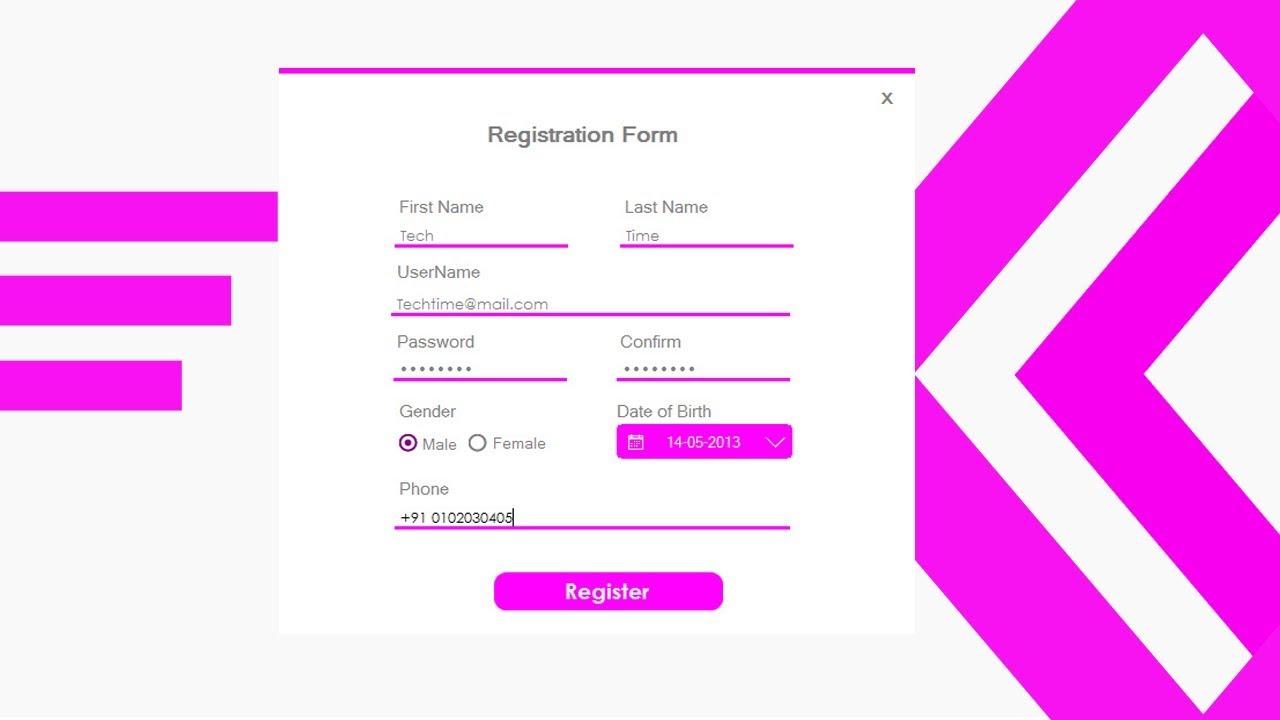Click the First Name label text
The height and width of the screenshot is (720, 1280).
(x=441, y=207)
